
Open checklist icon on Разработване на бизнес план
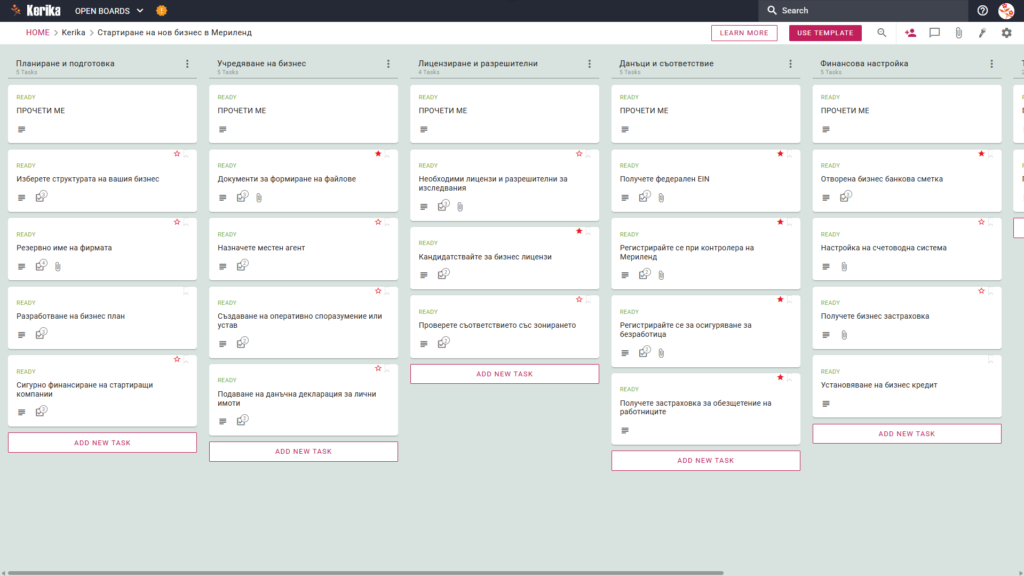tap(41, 334)
